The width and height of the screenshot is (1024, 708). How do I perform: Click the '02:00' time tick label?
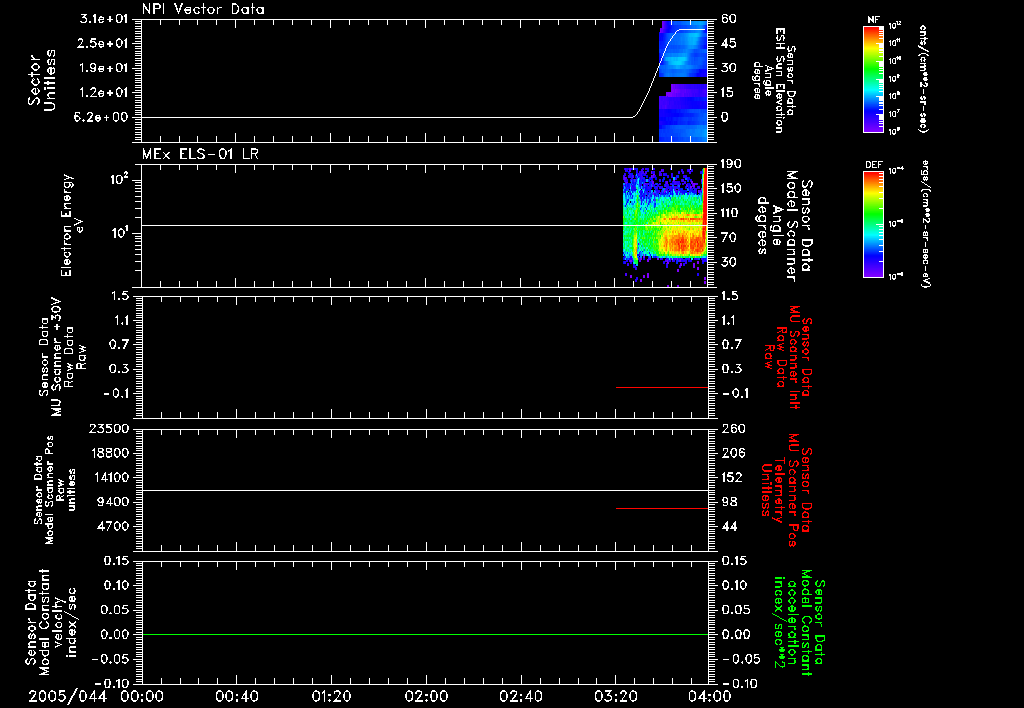[426, 696]
